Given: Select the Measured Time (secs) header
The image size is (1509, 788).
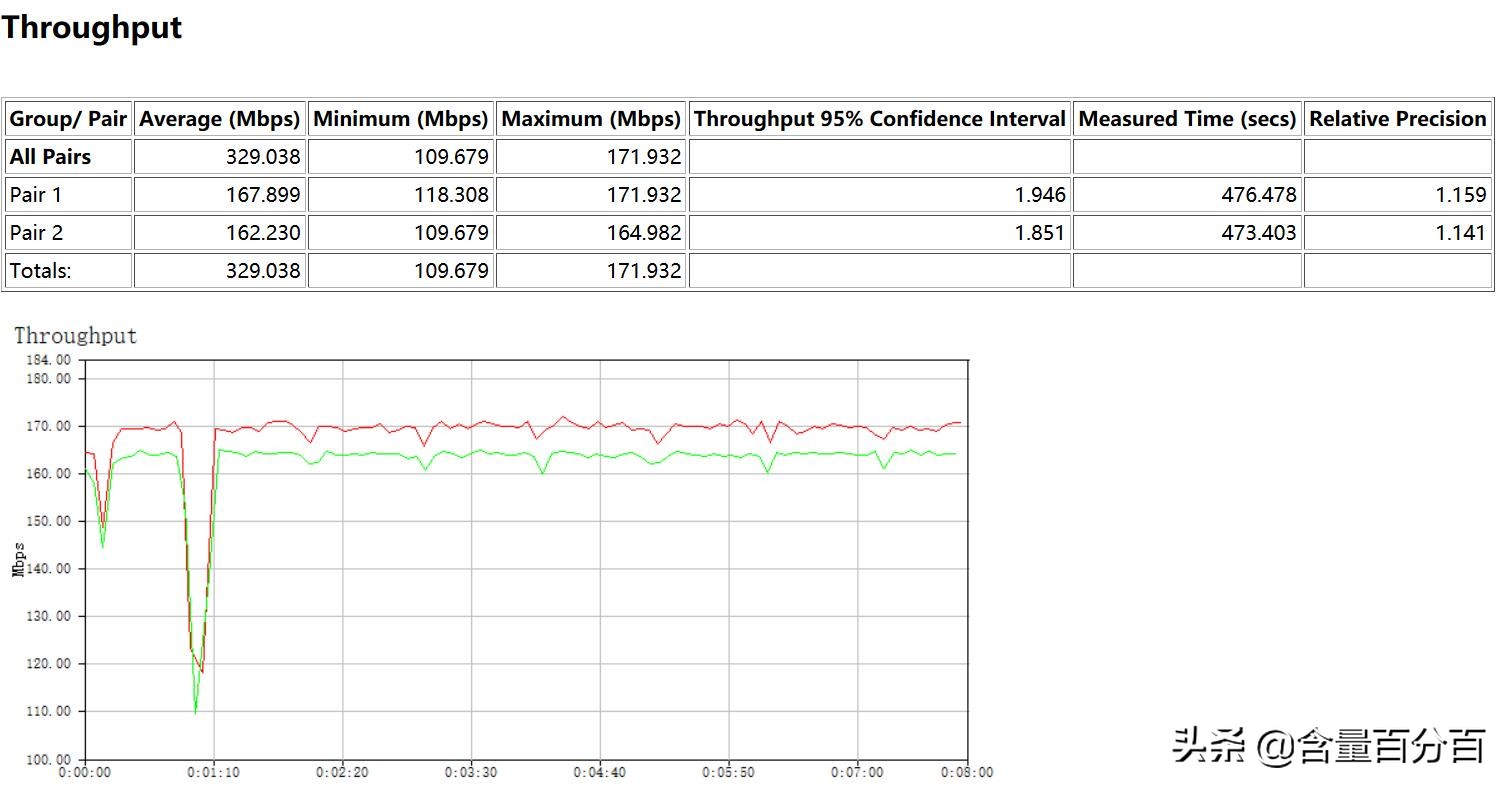Looking at the screenshot, I should tap(1187, 119).
